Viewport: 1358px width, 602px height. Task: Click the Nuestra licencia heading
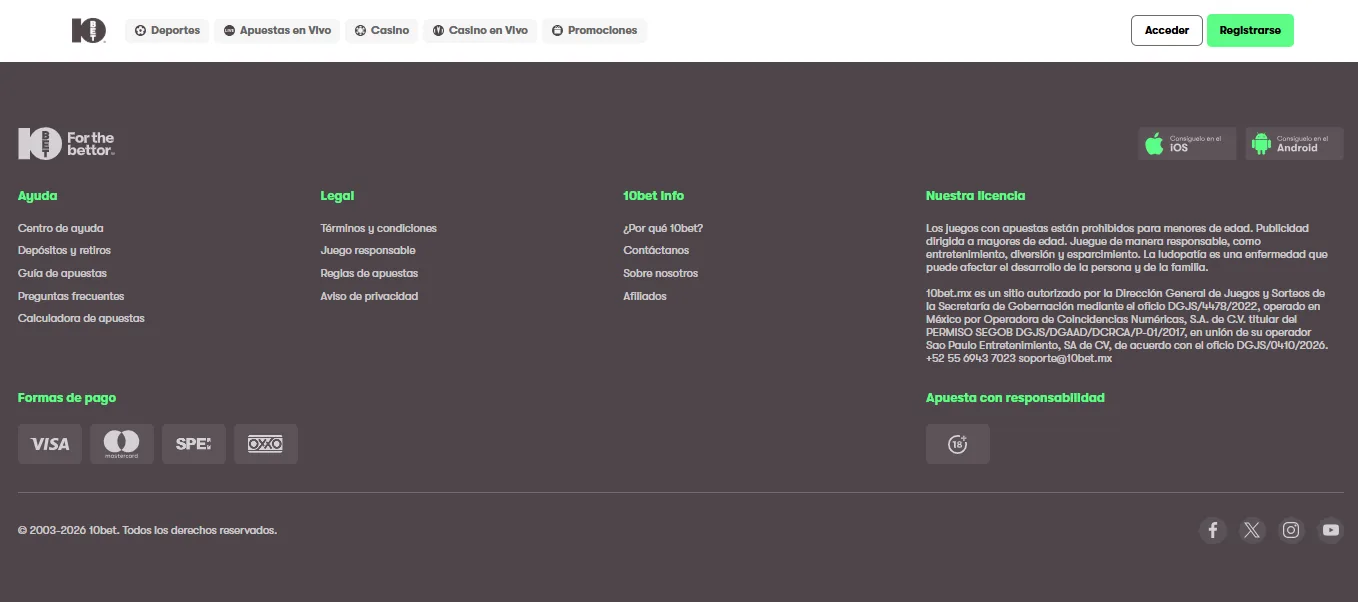point(976,196)
